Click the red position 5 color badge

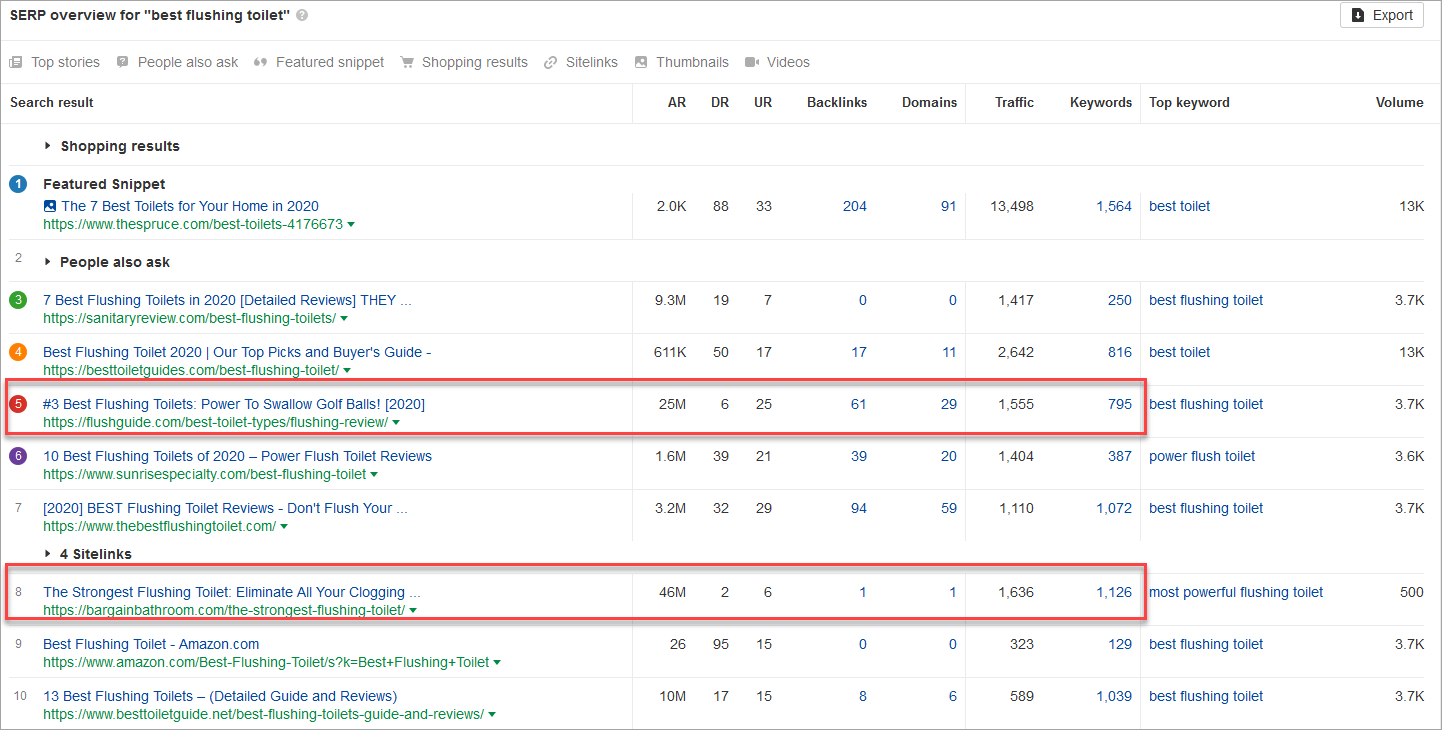pyautogui.click(x=18, y=404)
